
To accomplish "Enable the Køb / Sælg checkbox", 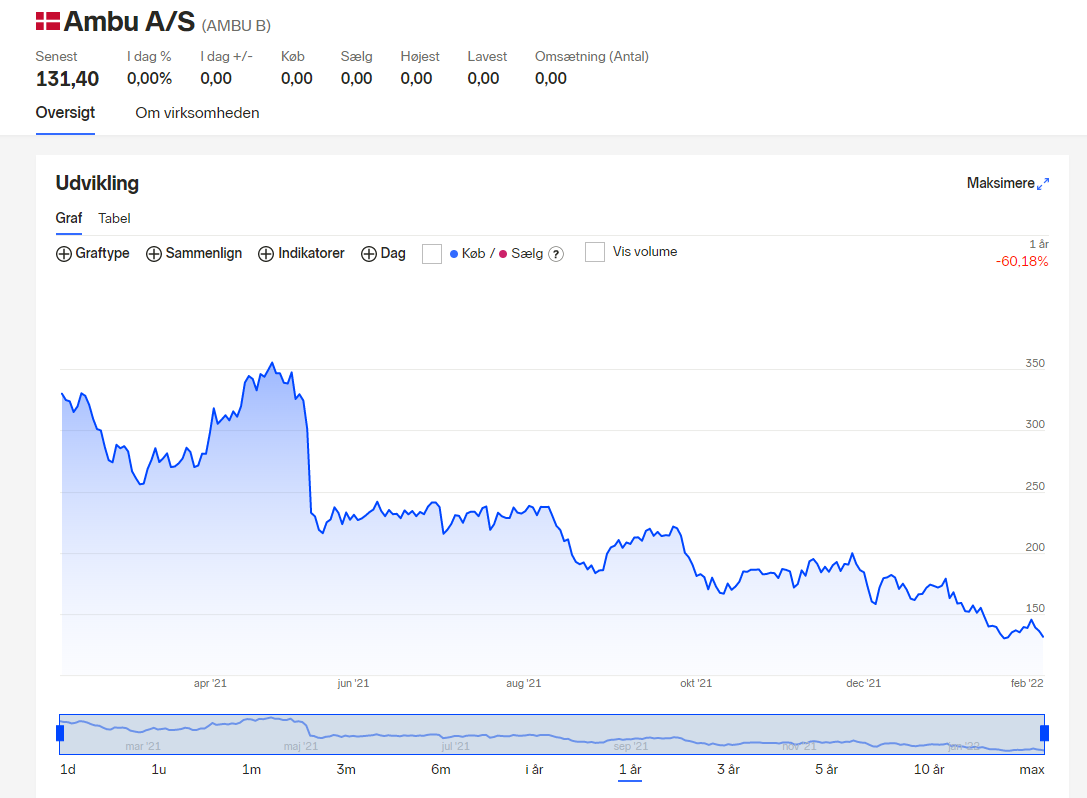I will coord(432,254).
